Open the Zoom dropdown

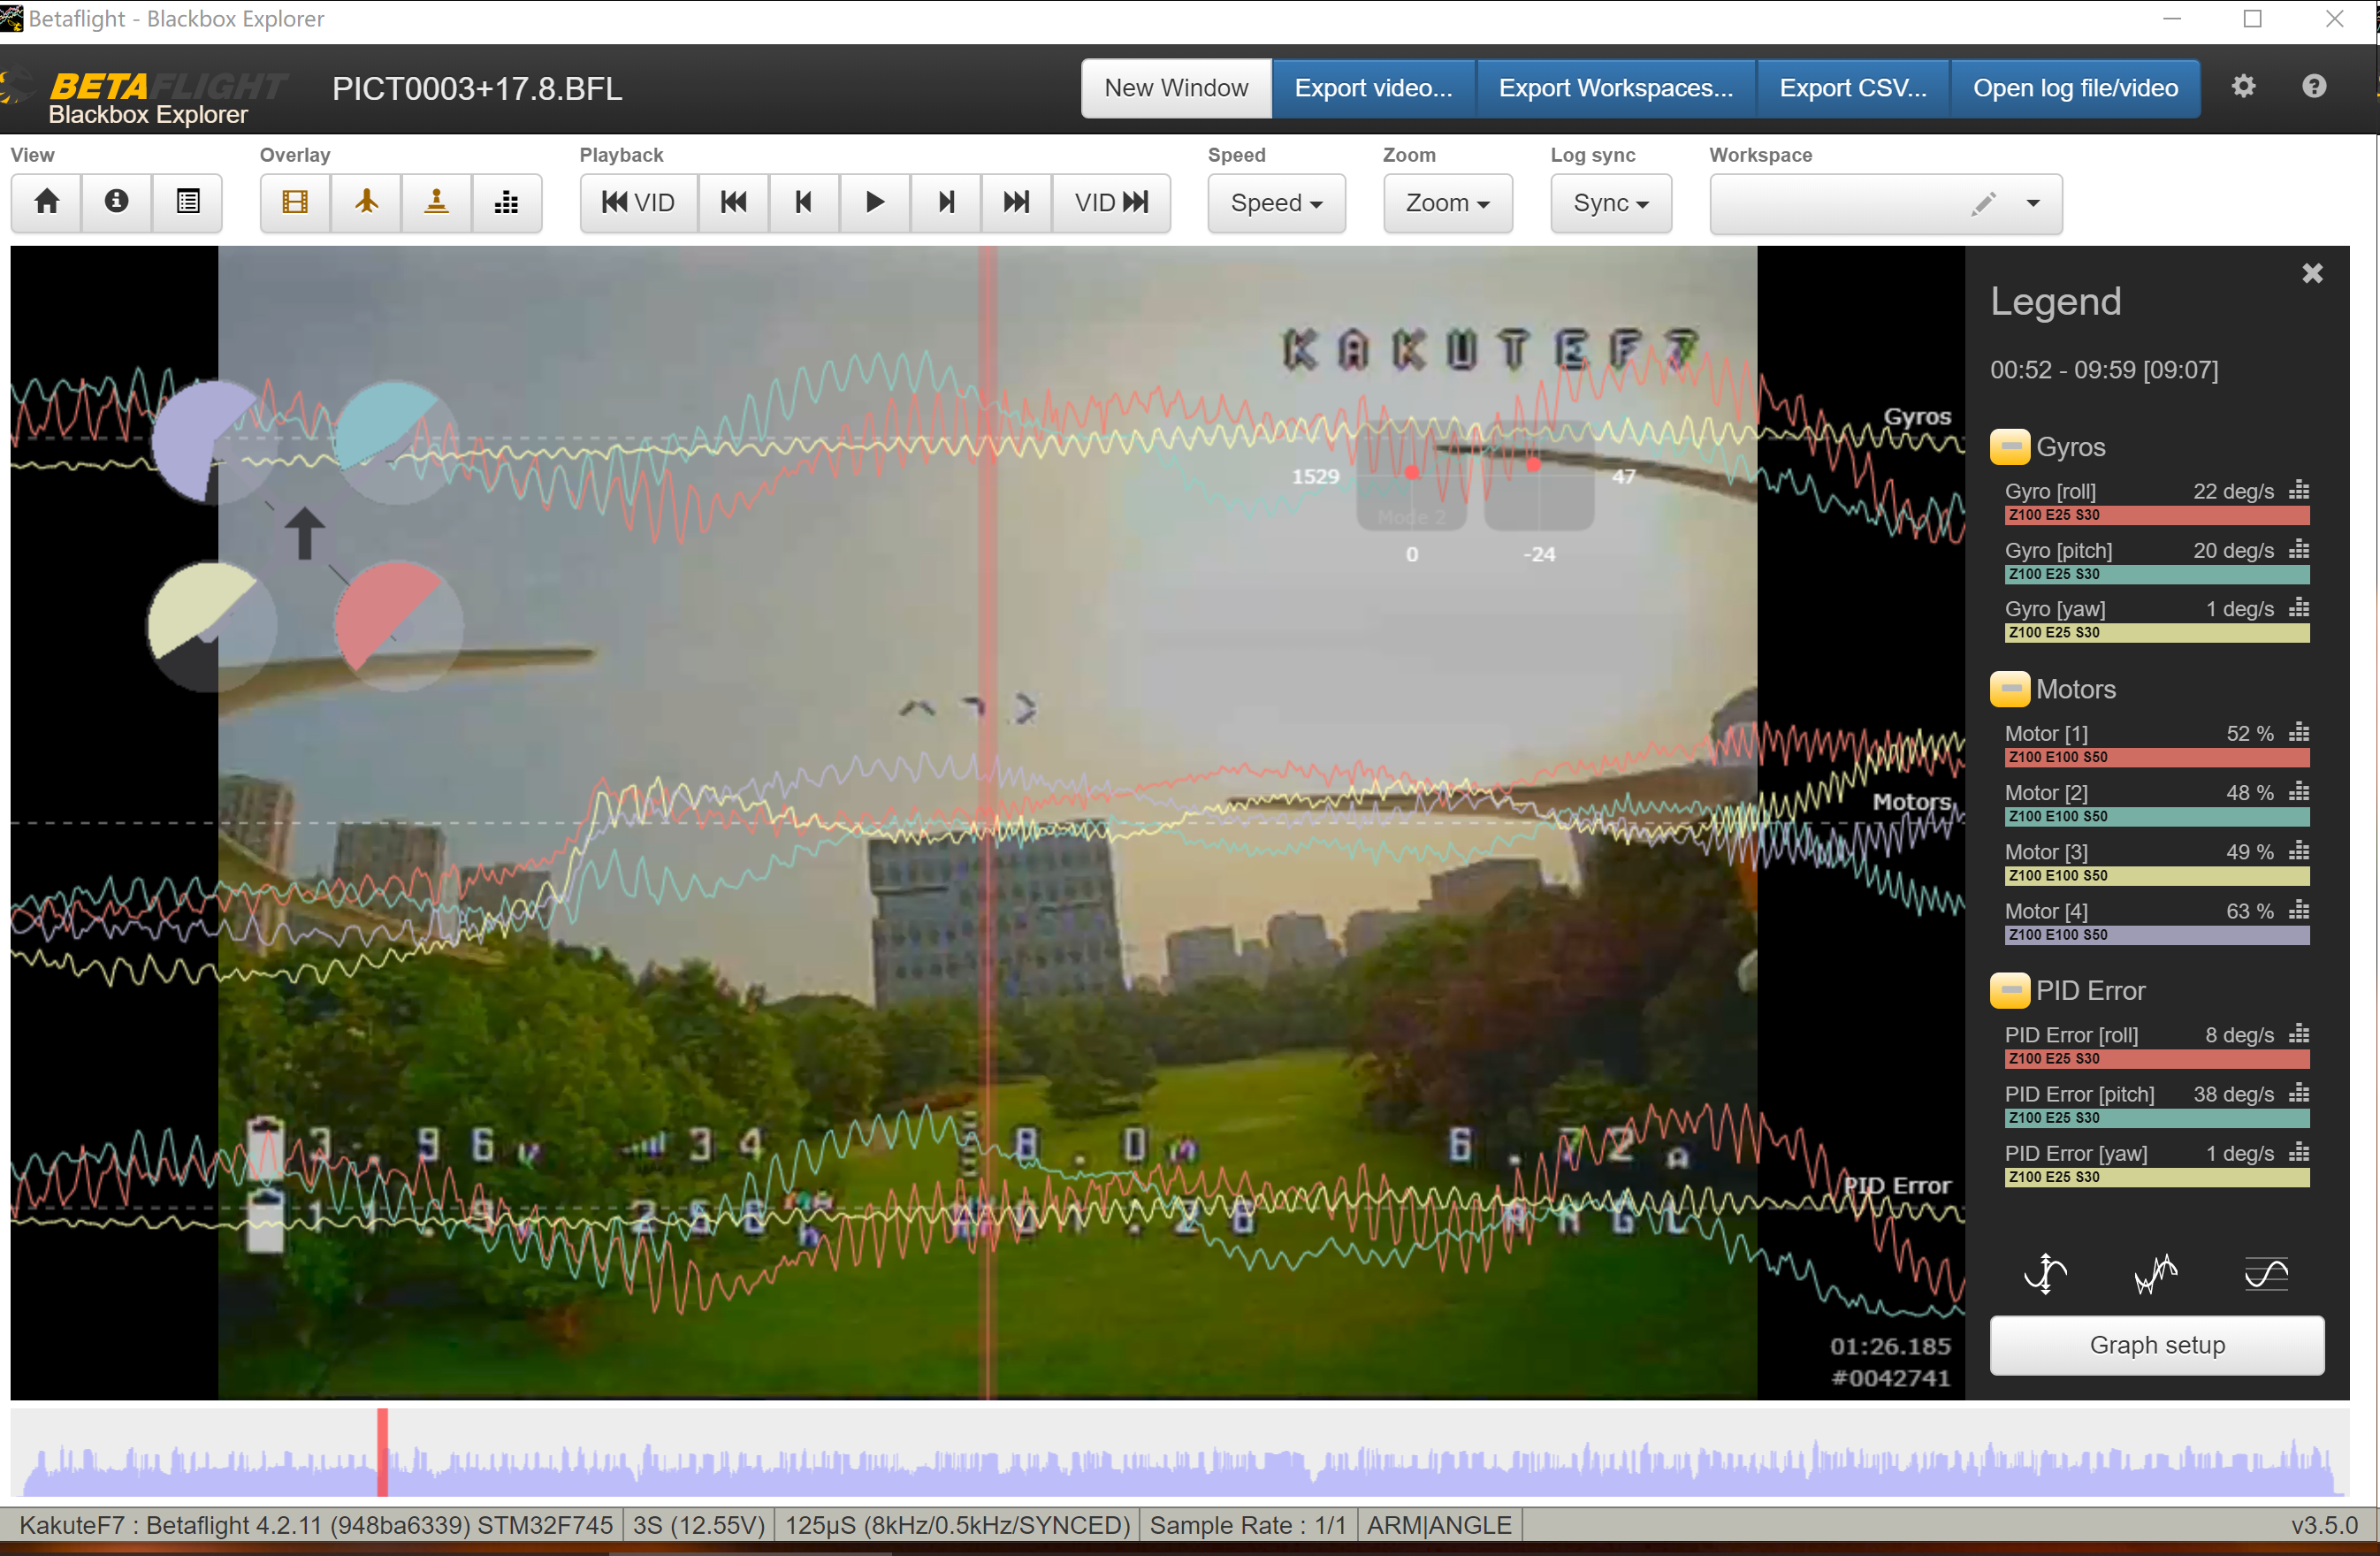(1447, 203)
